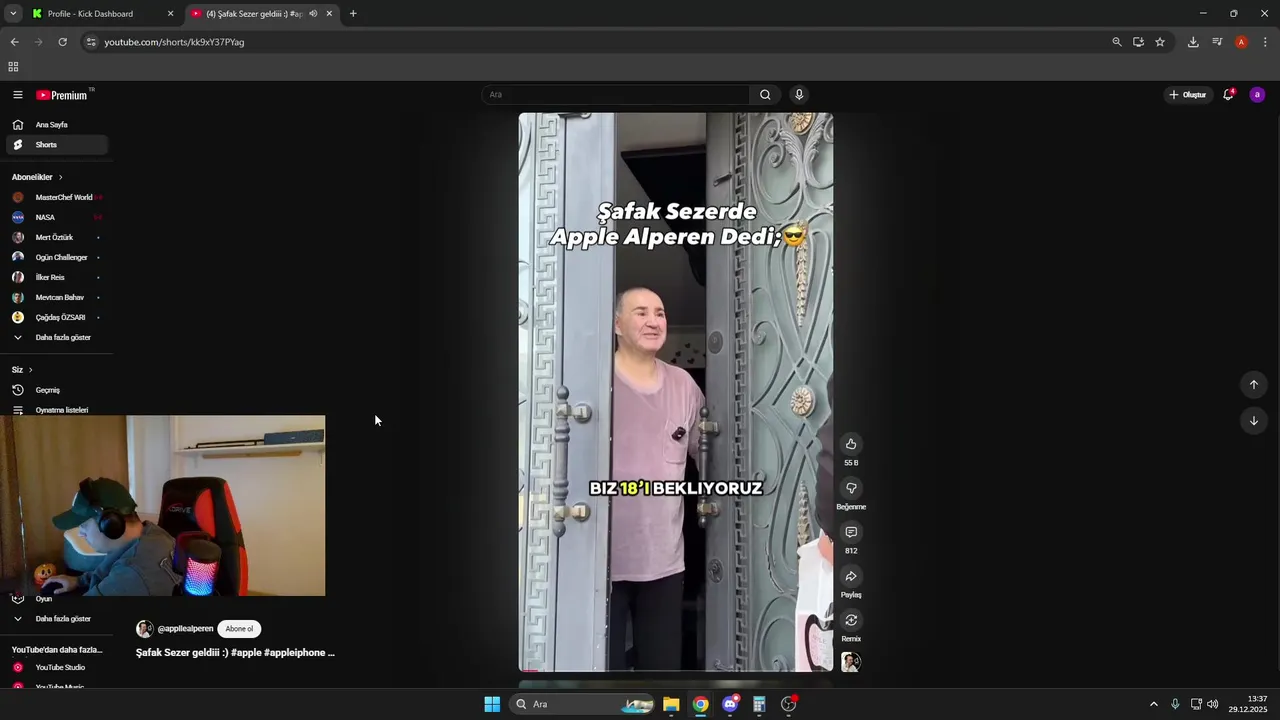Image resolution: width=1280 pixels, height=720 pixels.
Task: Like the Short with the thumbs-up icon
Action: pos(851,444)
